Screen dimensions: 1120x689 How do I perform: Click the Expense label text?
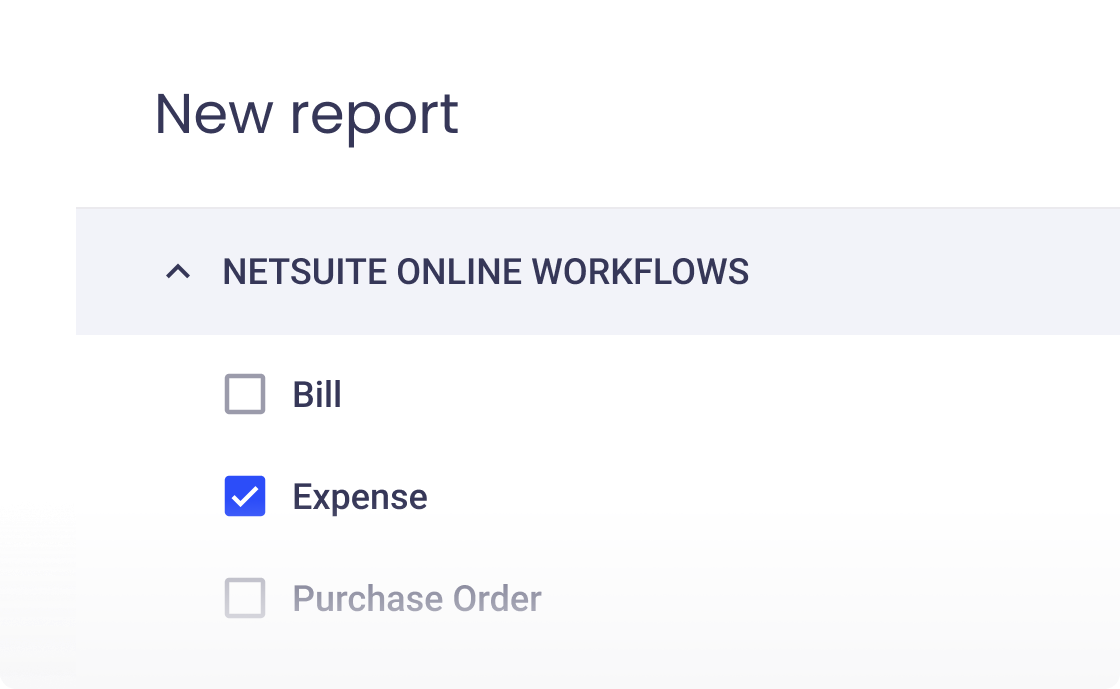tap(358, 496)
